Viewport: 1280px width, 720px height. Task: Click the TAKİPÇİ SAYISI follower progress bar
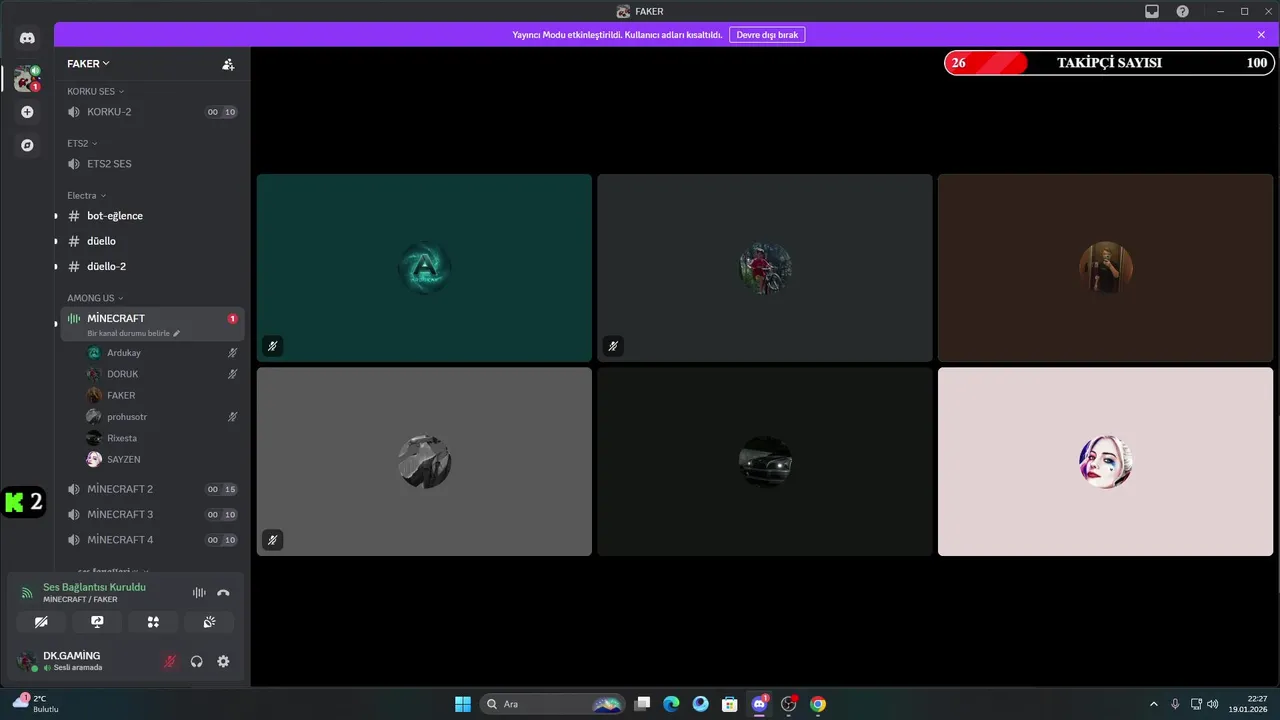pyautogui.click(x=1109, y=63)
